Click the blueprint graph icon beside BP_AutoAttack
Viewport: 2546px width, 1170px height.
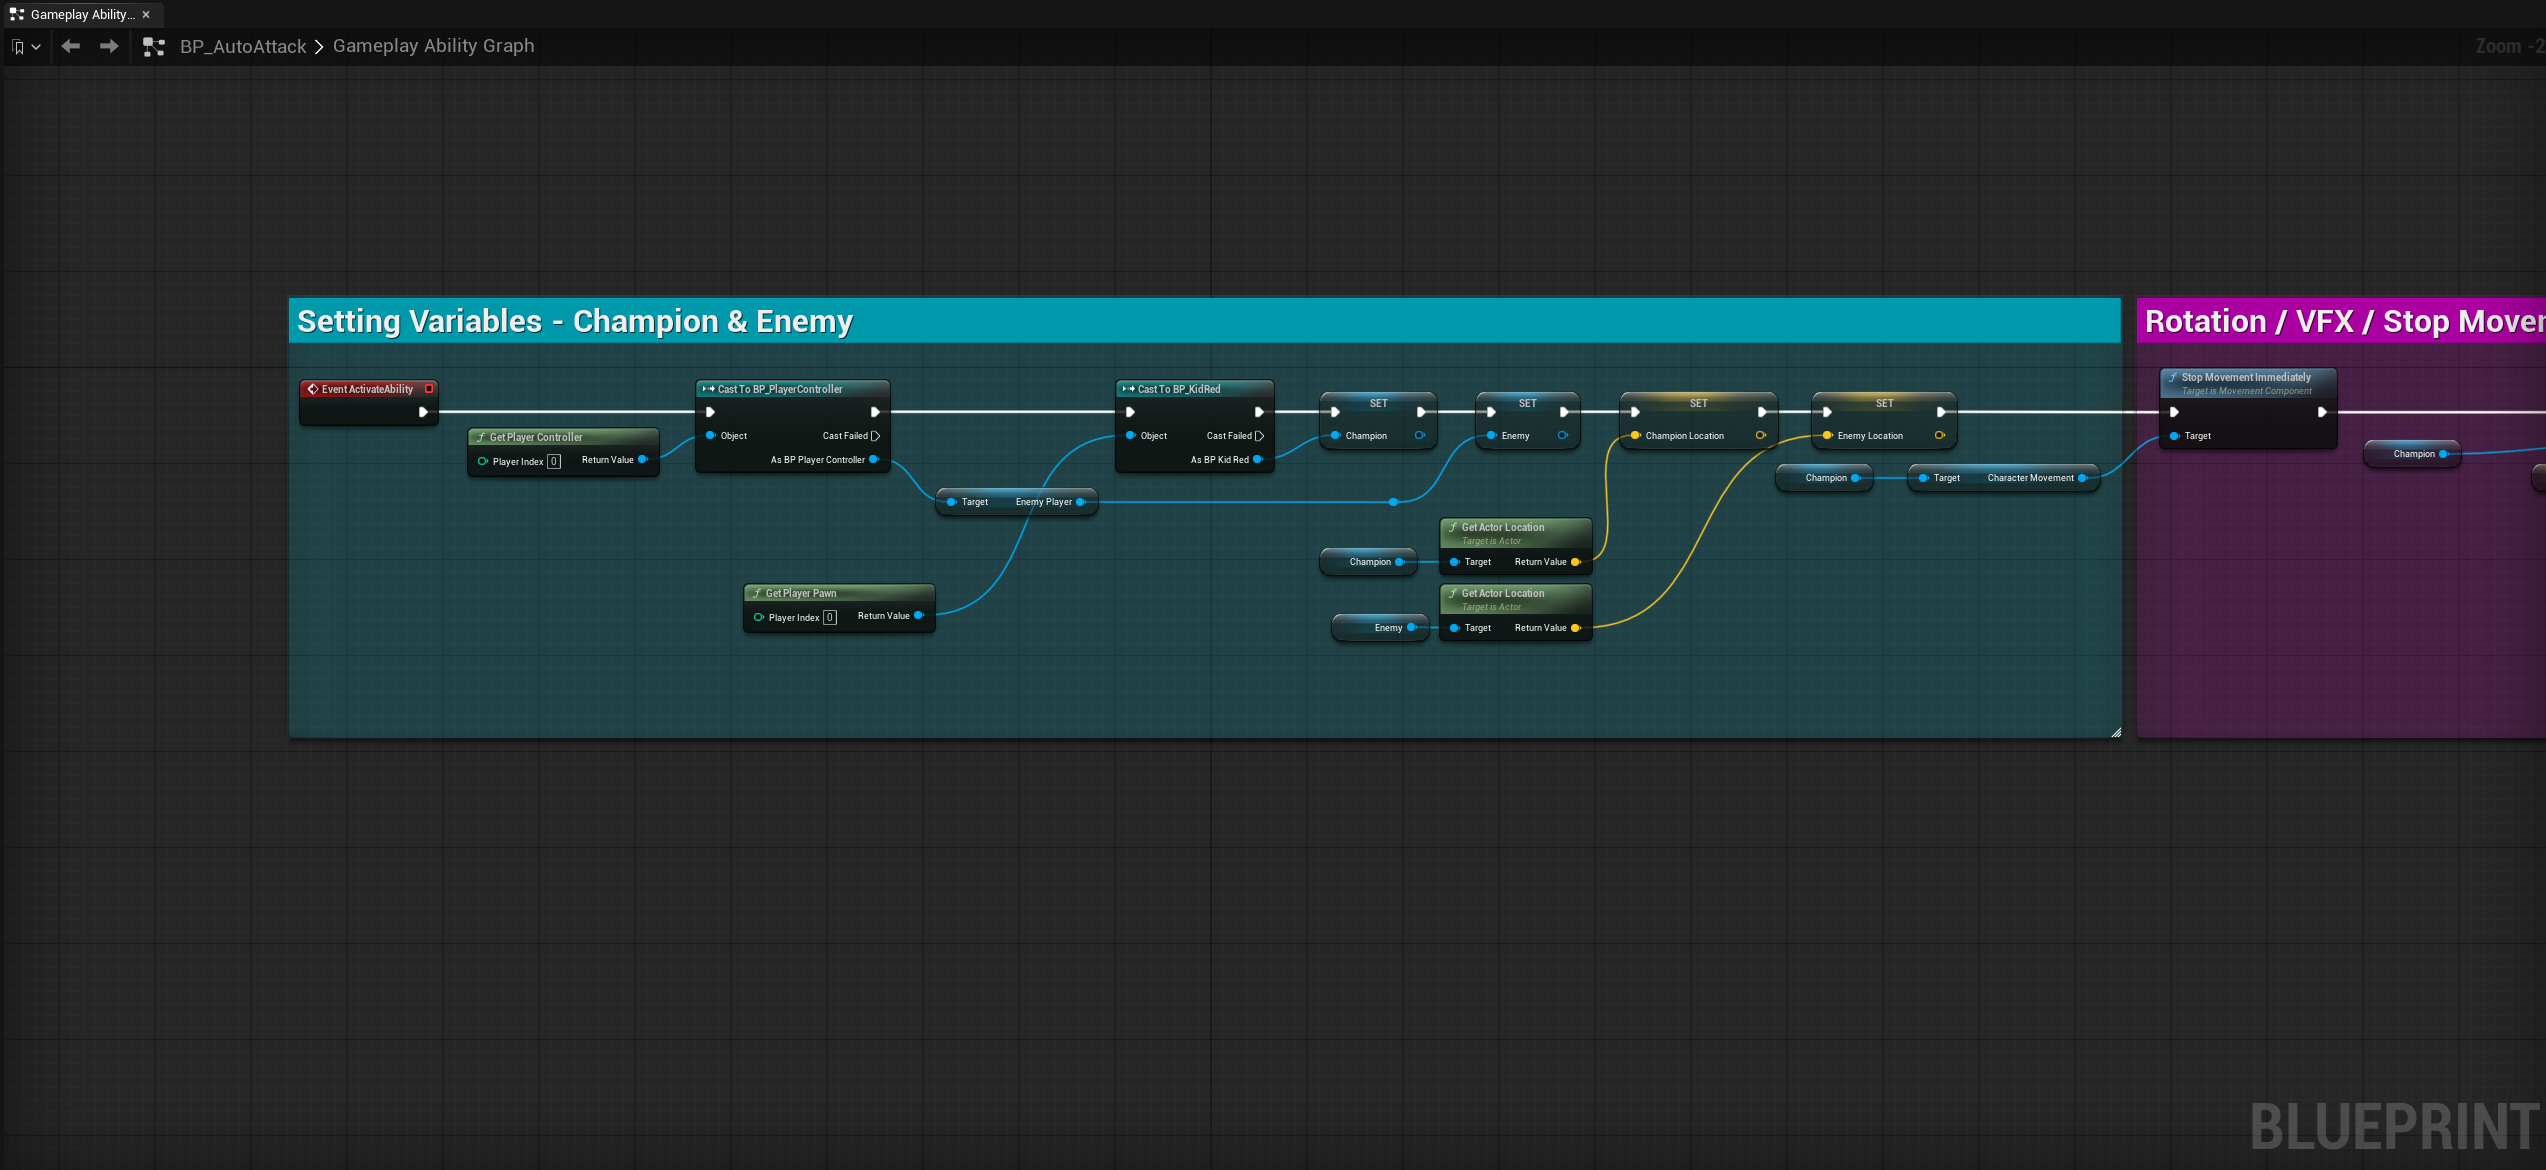pos(154,47)
